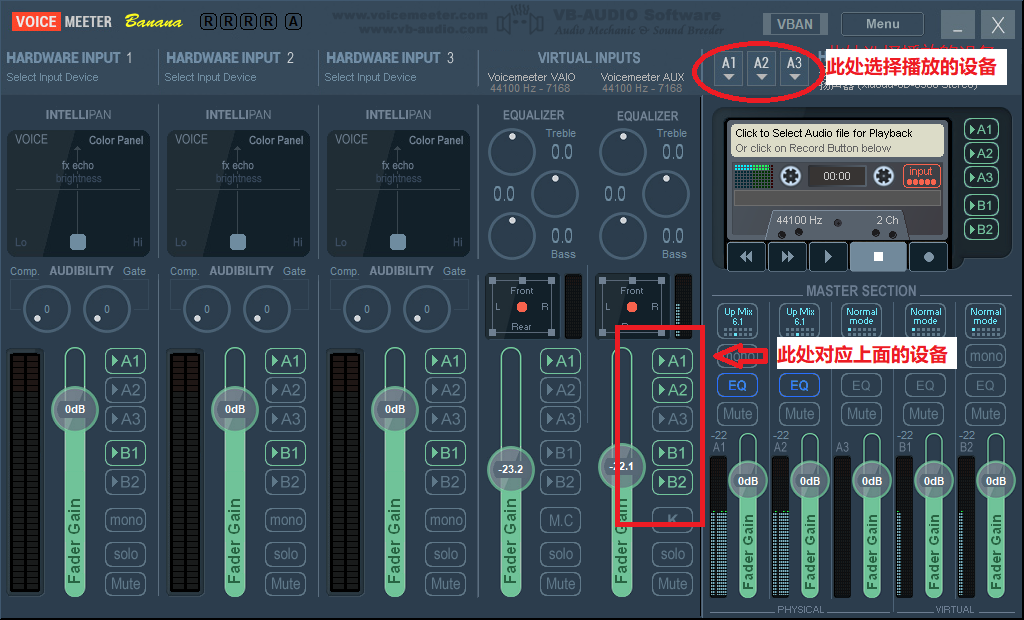Click the cassette fast-forward button

(x=788, y=257)
